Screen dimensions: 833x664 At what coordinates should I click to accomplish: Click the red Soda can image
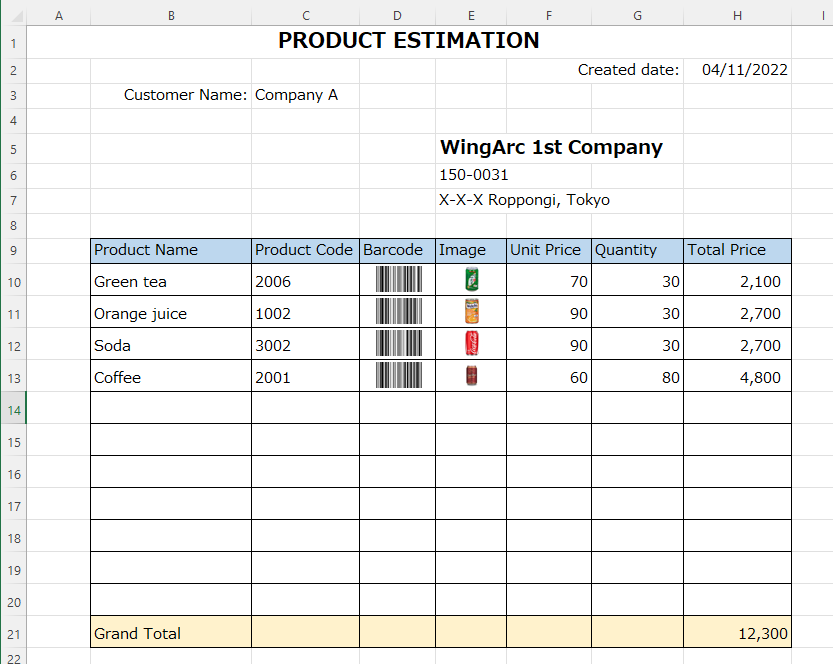click(x=472, y=344)
